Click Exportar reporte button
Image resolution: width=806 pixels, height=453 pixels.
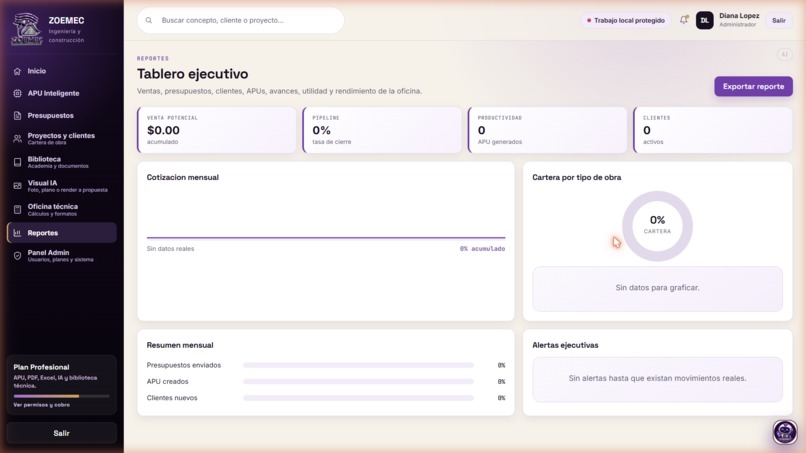(x=753, y=86)
